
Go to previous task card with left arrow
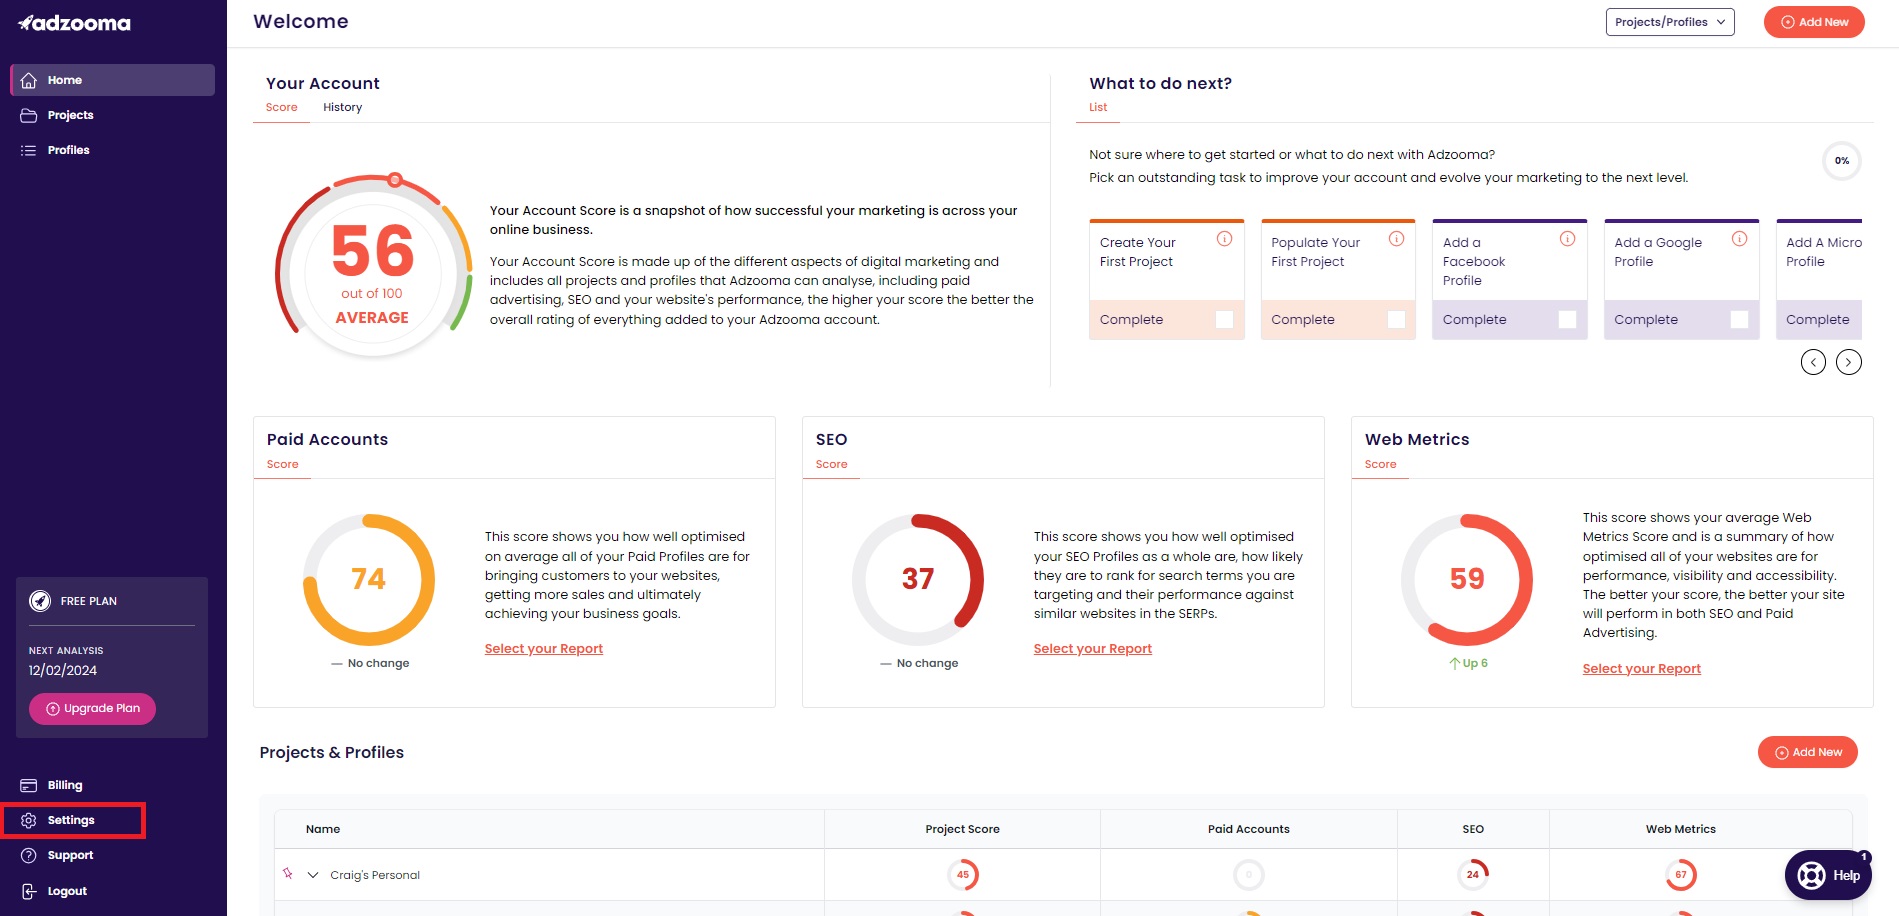[x=1813, y=362]
